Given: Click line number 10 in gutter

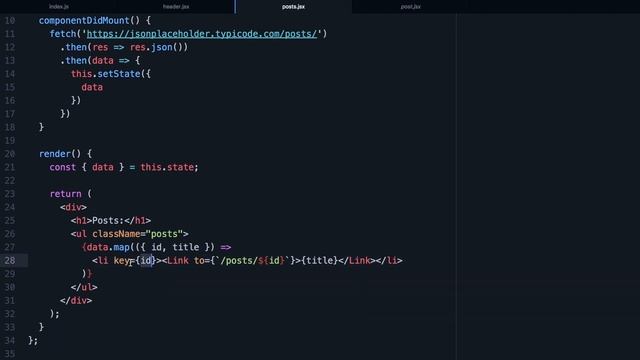Looking at the screenshot, I should pos(10,20).
